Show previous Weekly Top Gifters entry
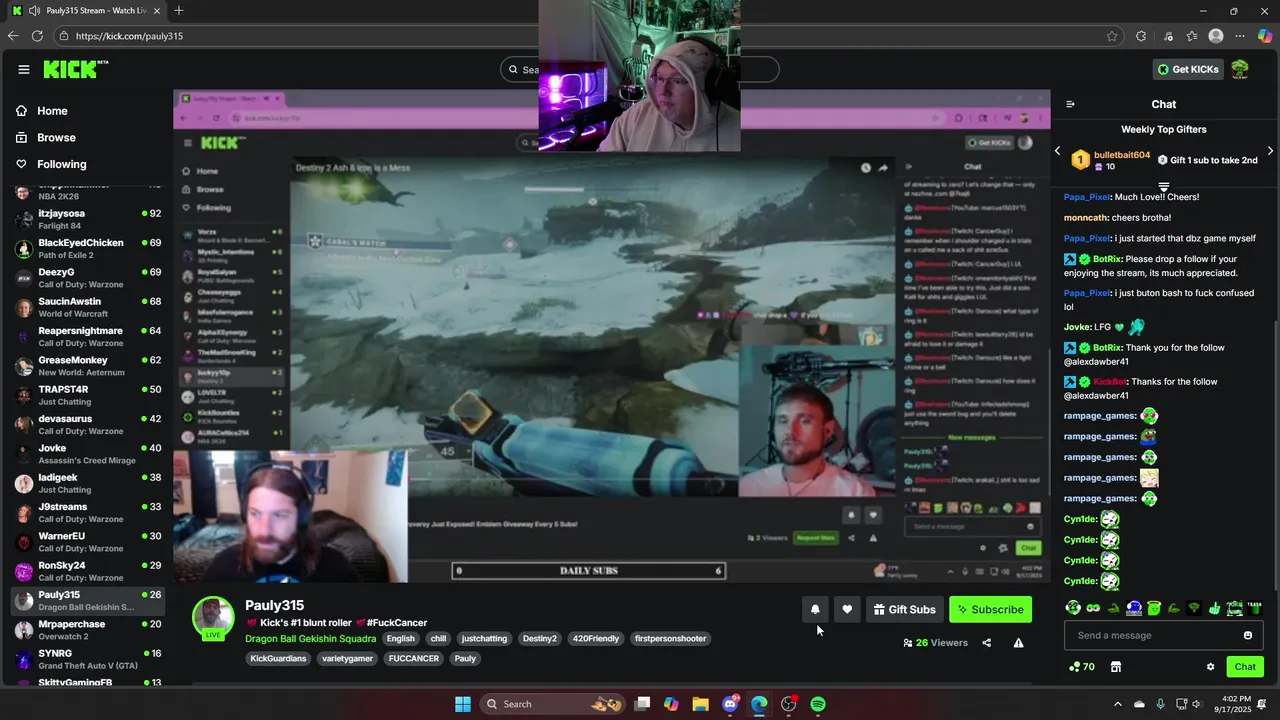Screen dimensions: 1280x720 click(x=1057, y=151)
